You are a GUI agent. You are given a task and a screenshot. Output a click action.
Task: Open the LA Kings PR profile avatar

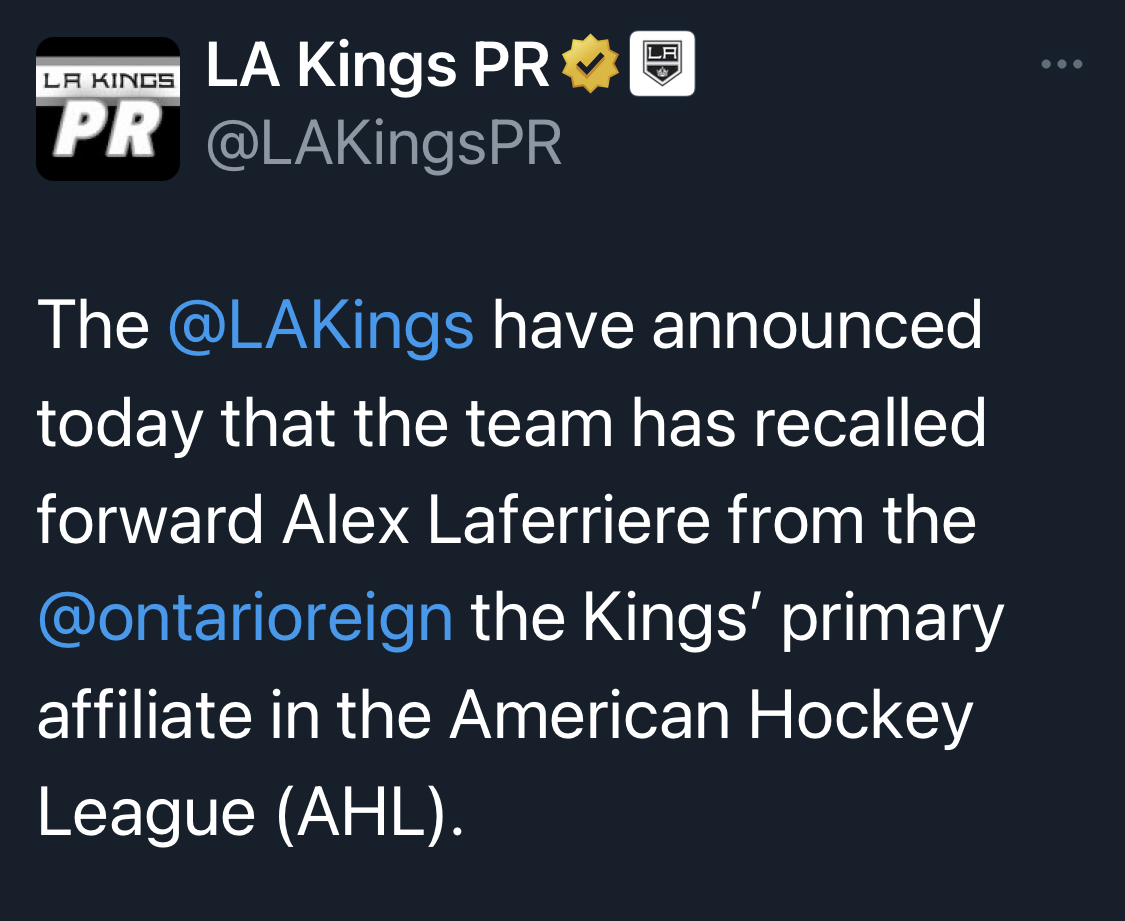tap(108, 108)
